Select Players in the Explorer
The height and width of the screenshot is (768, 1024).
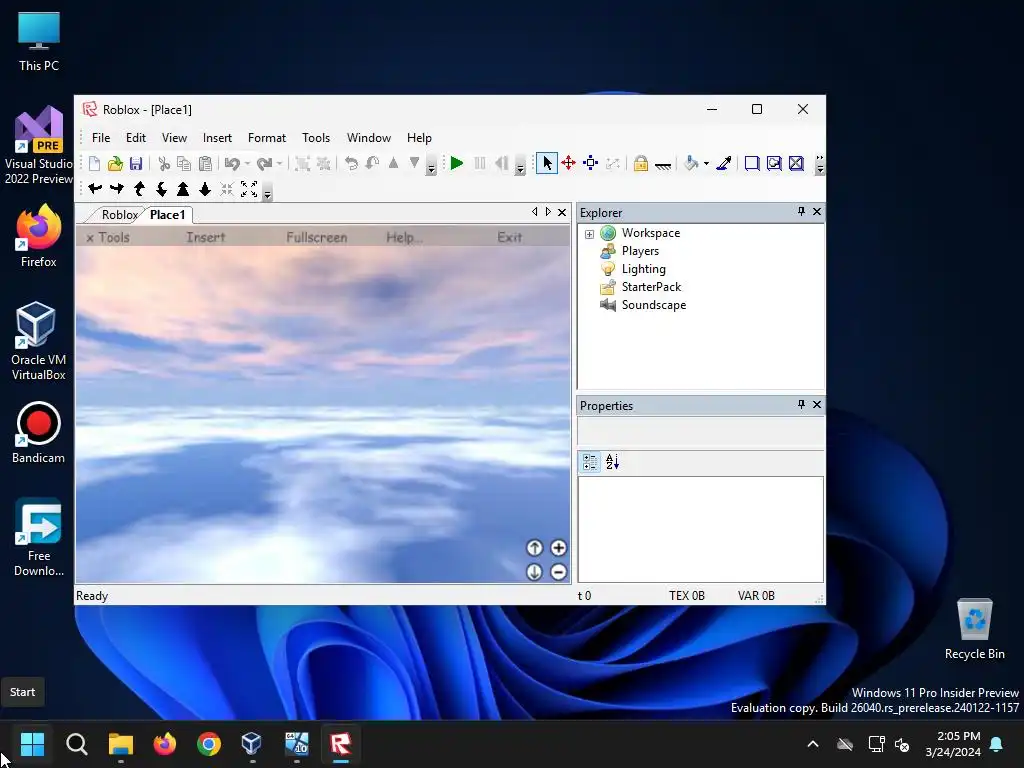point(640,251)
